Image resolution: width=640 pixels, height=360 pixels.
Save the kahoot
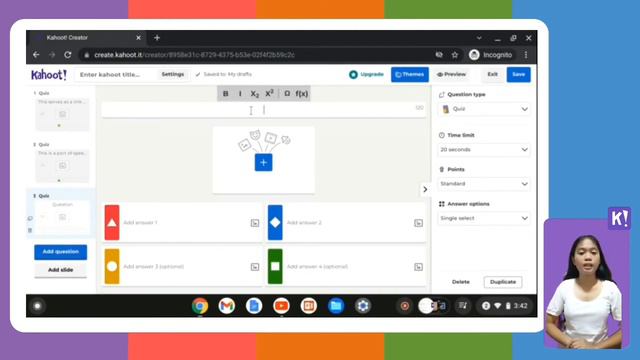(x=518, y=74)
